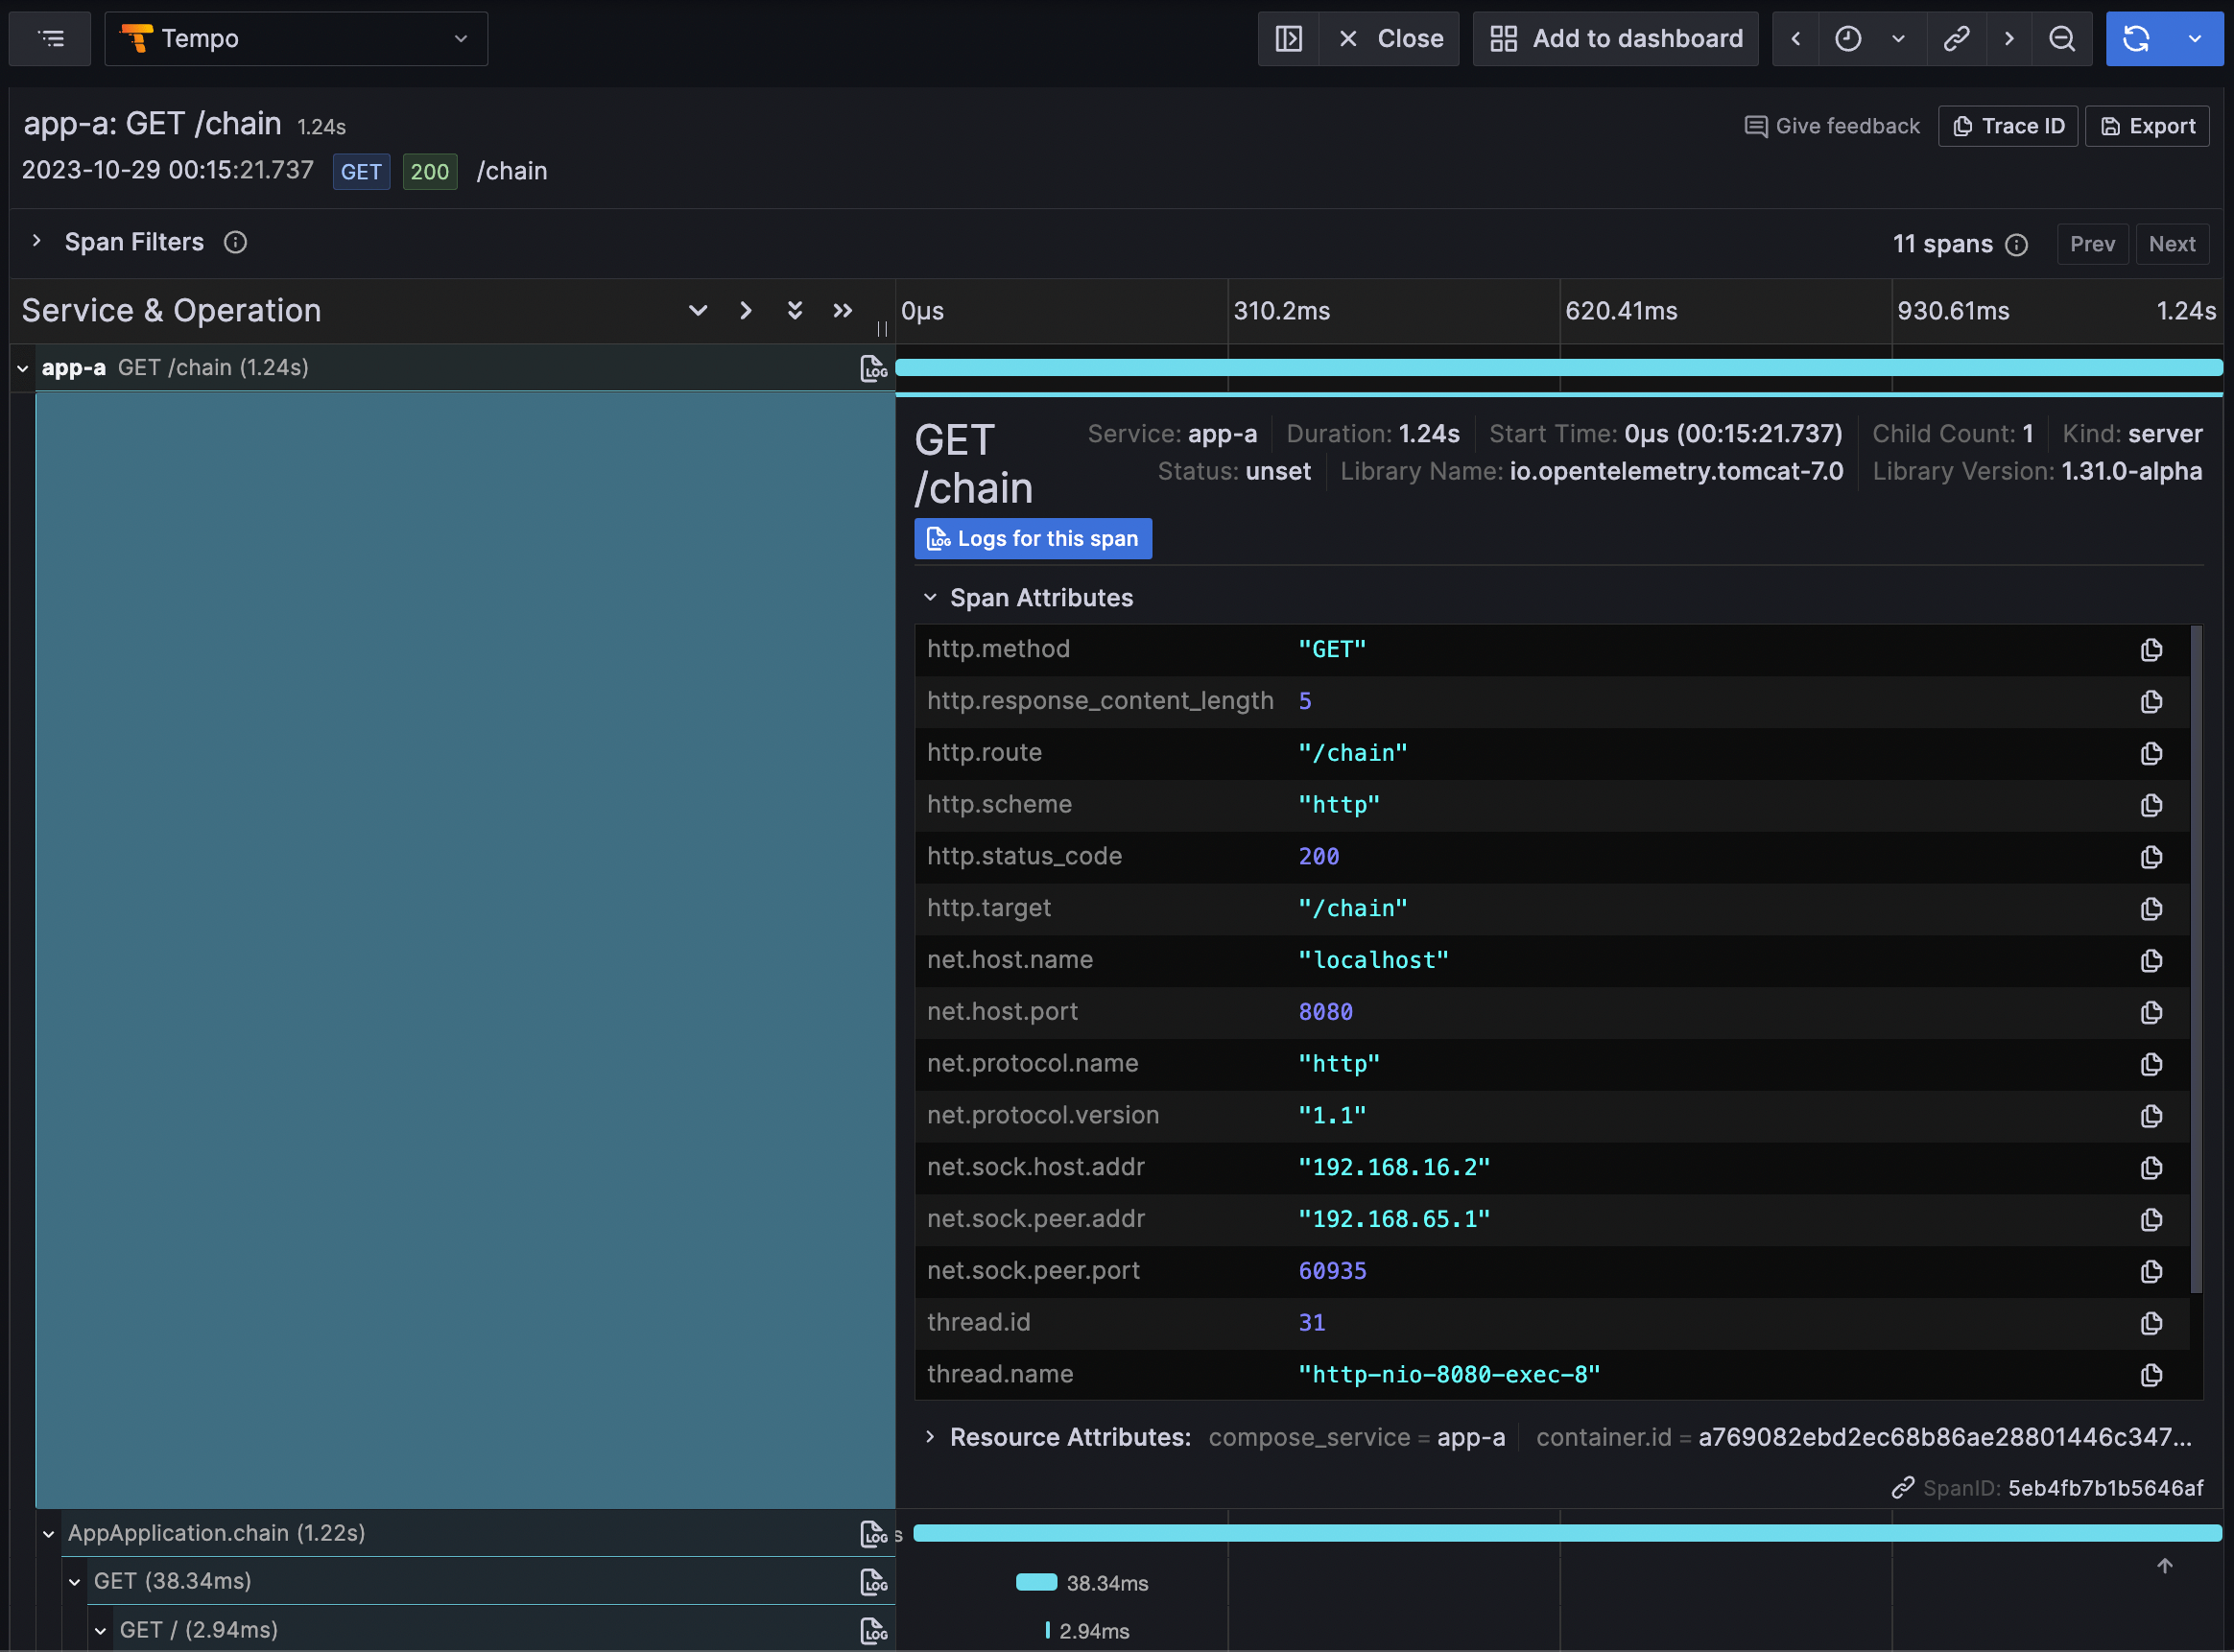Copy the deep link to SpanID
Image resolution: width=2234 pixels, height=1652 pixels.
coord(1902,1488)
